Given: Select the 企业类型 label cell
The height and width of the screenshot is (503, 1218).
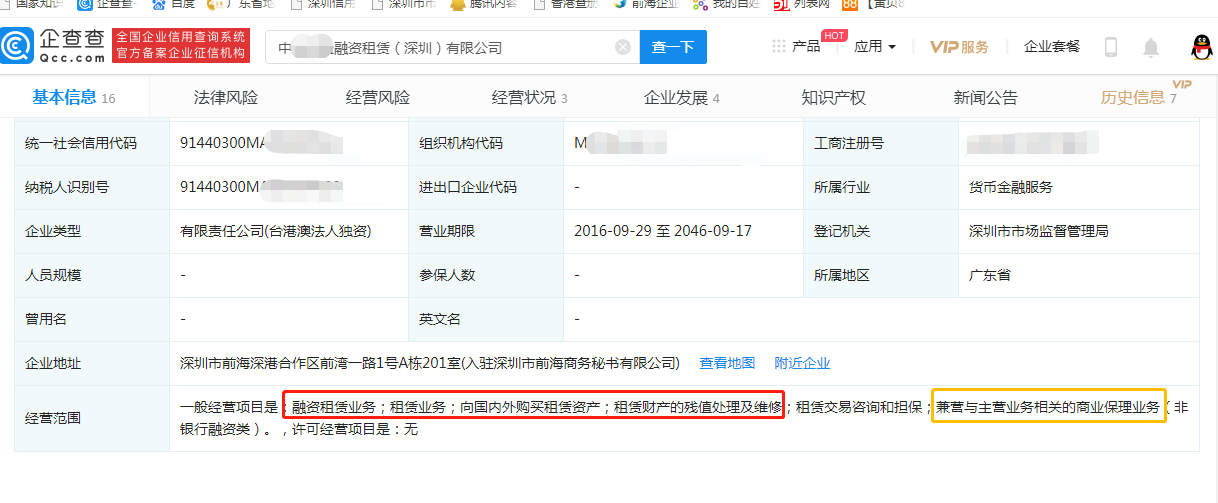Looking at the screenshot, I should click(92, 231).
